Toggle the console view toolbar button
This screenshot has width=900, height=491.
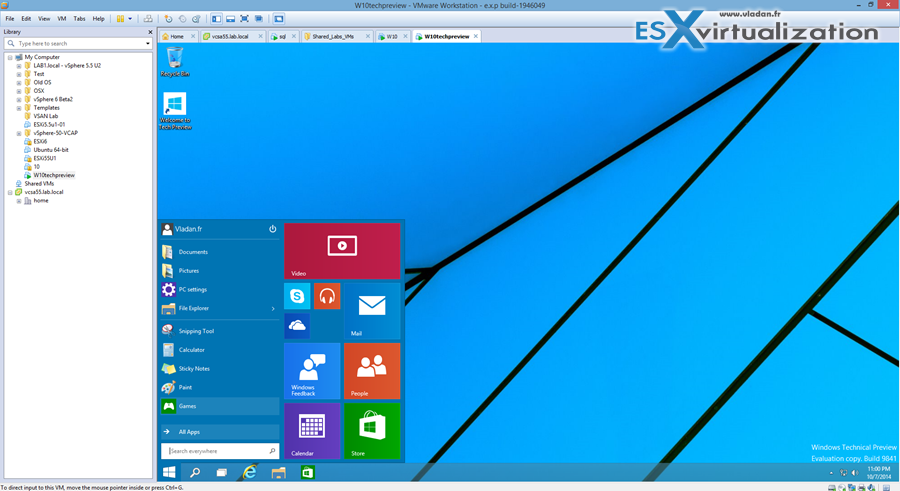pyautogui.click(x=279, y=18)
